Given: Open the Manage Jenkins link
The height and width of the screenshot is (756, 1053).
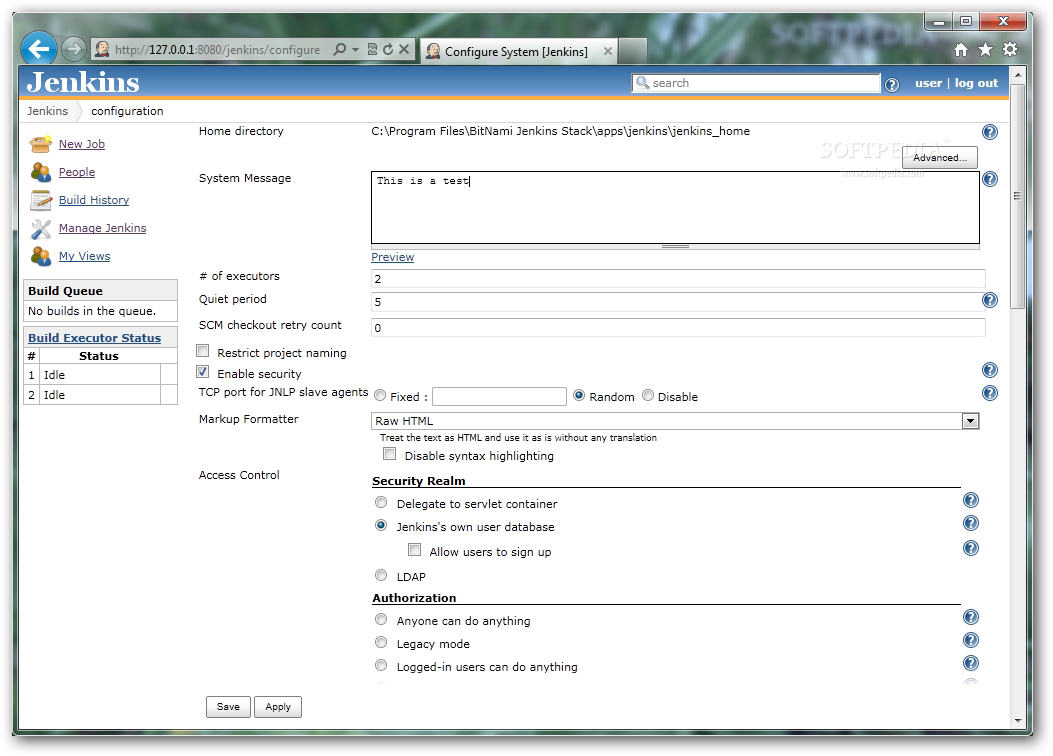Looking at the screenshot, I should 102,228.
